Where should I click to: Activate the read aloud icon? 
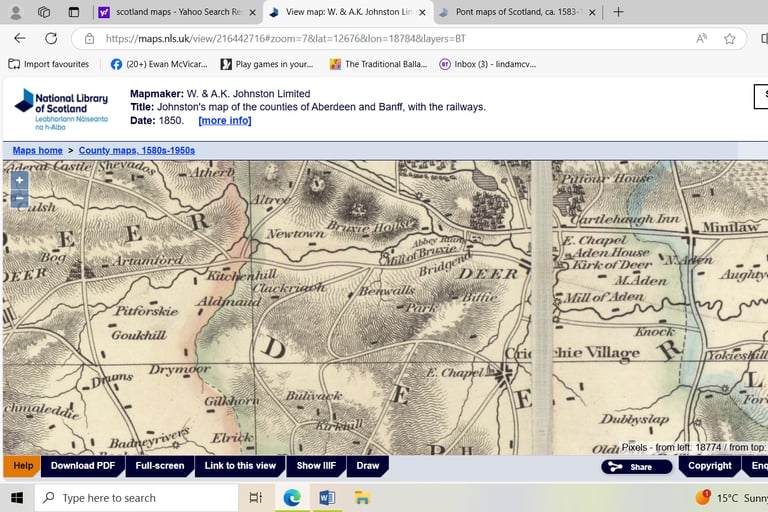[x=701, y=38]
